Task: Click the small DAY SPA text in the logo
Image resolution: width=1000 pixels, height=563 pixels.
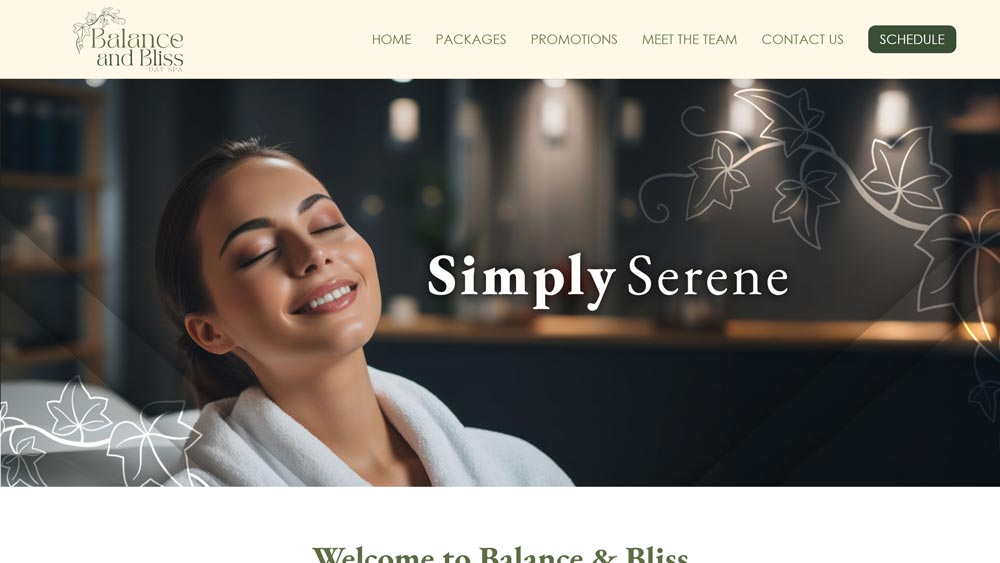Action: [165, 69]
